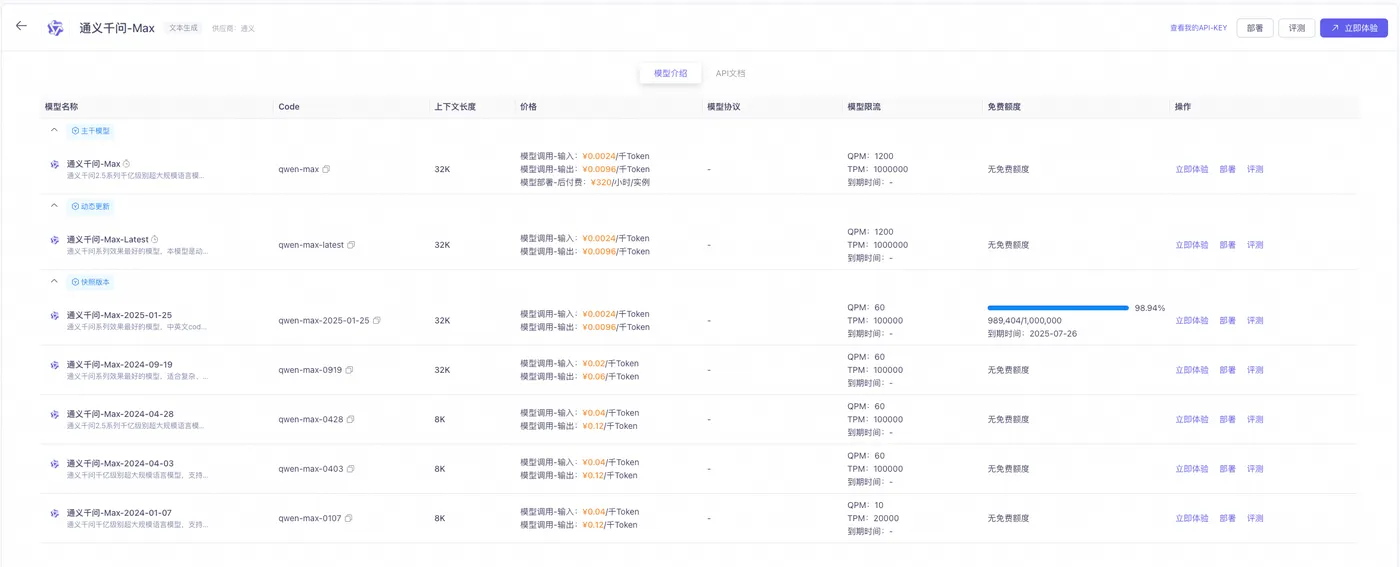This screenshot has width=1400, height=567.
Task: Click the clock icon next to 通义千问-Max-Latest
Action: point(155,239)
